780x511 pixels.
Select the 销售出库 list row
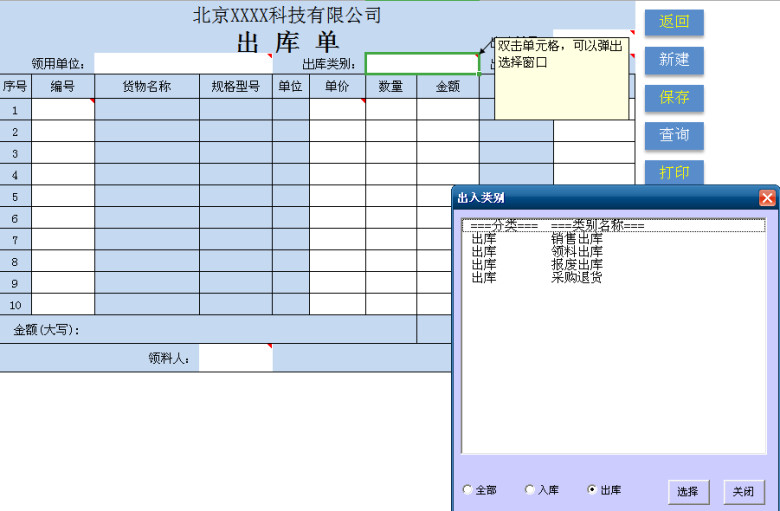coord(614,239)
